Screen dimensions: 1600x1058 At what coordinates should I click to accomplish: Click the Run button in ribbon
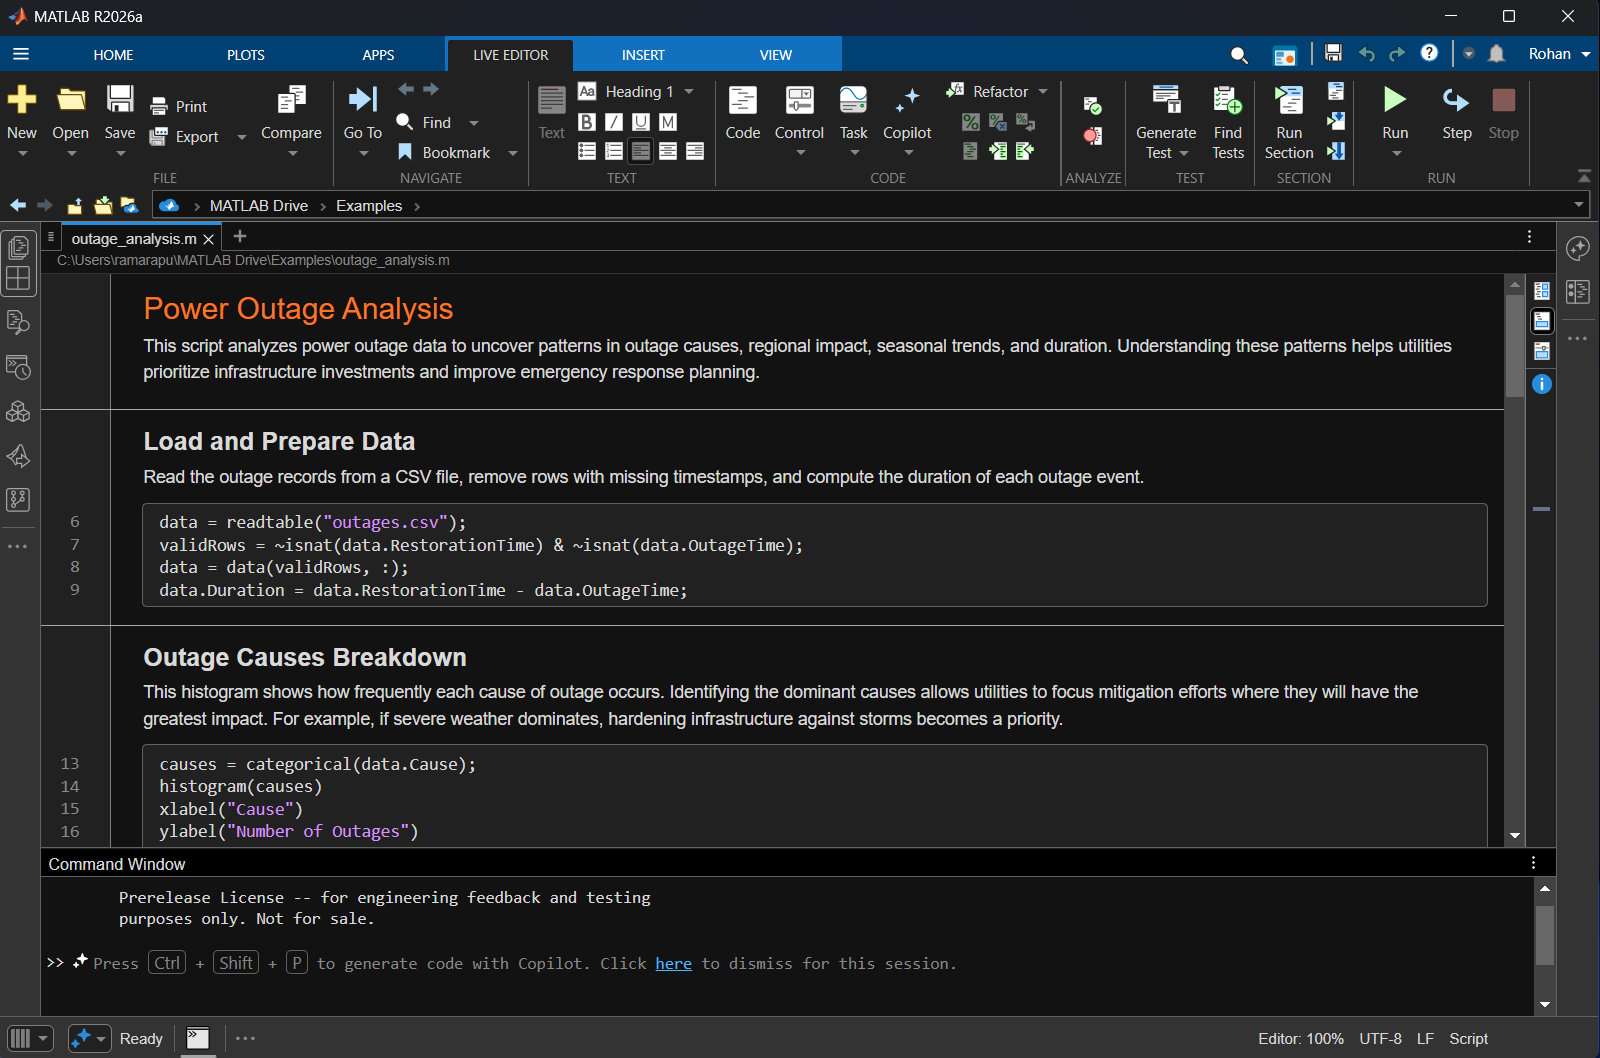tap(1394, 101)
